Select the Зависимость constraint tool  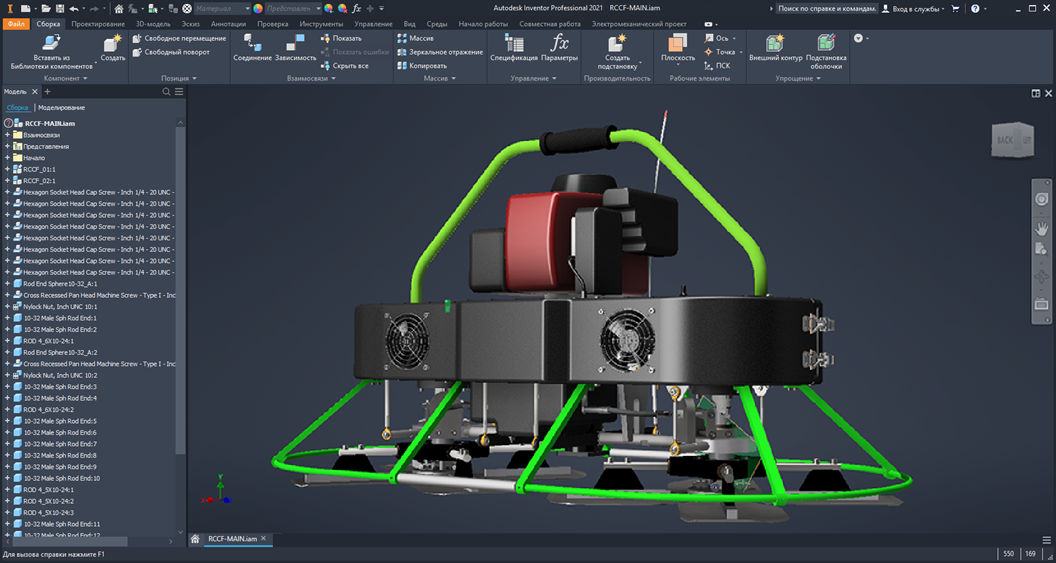295,43
